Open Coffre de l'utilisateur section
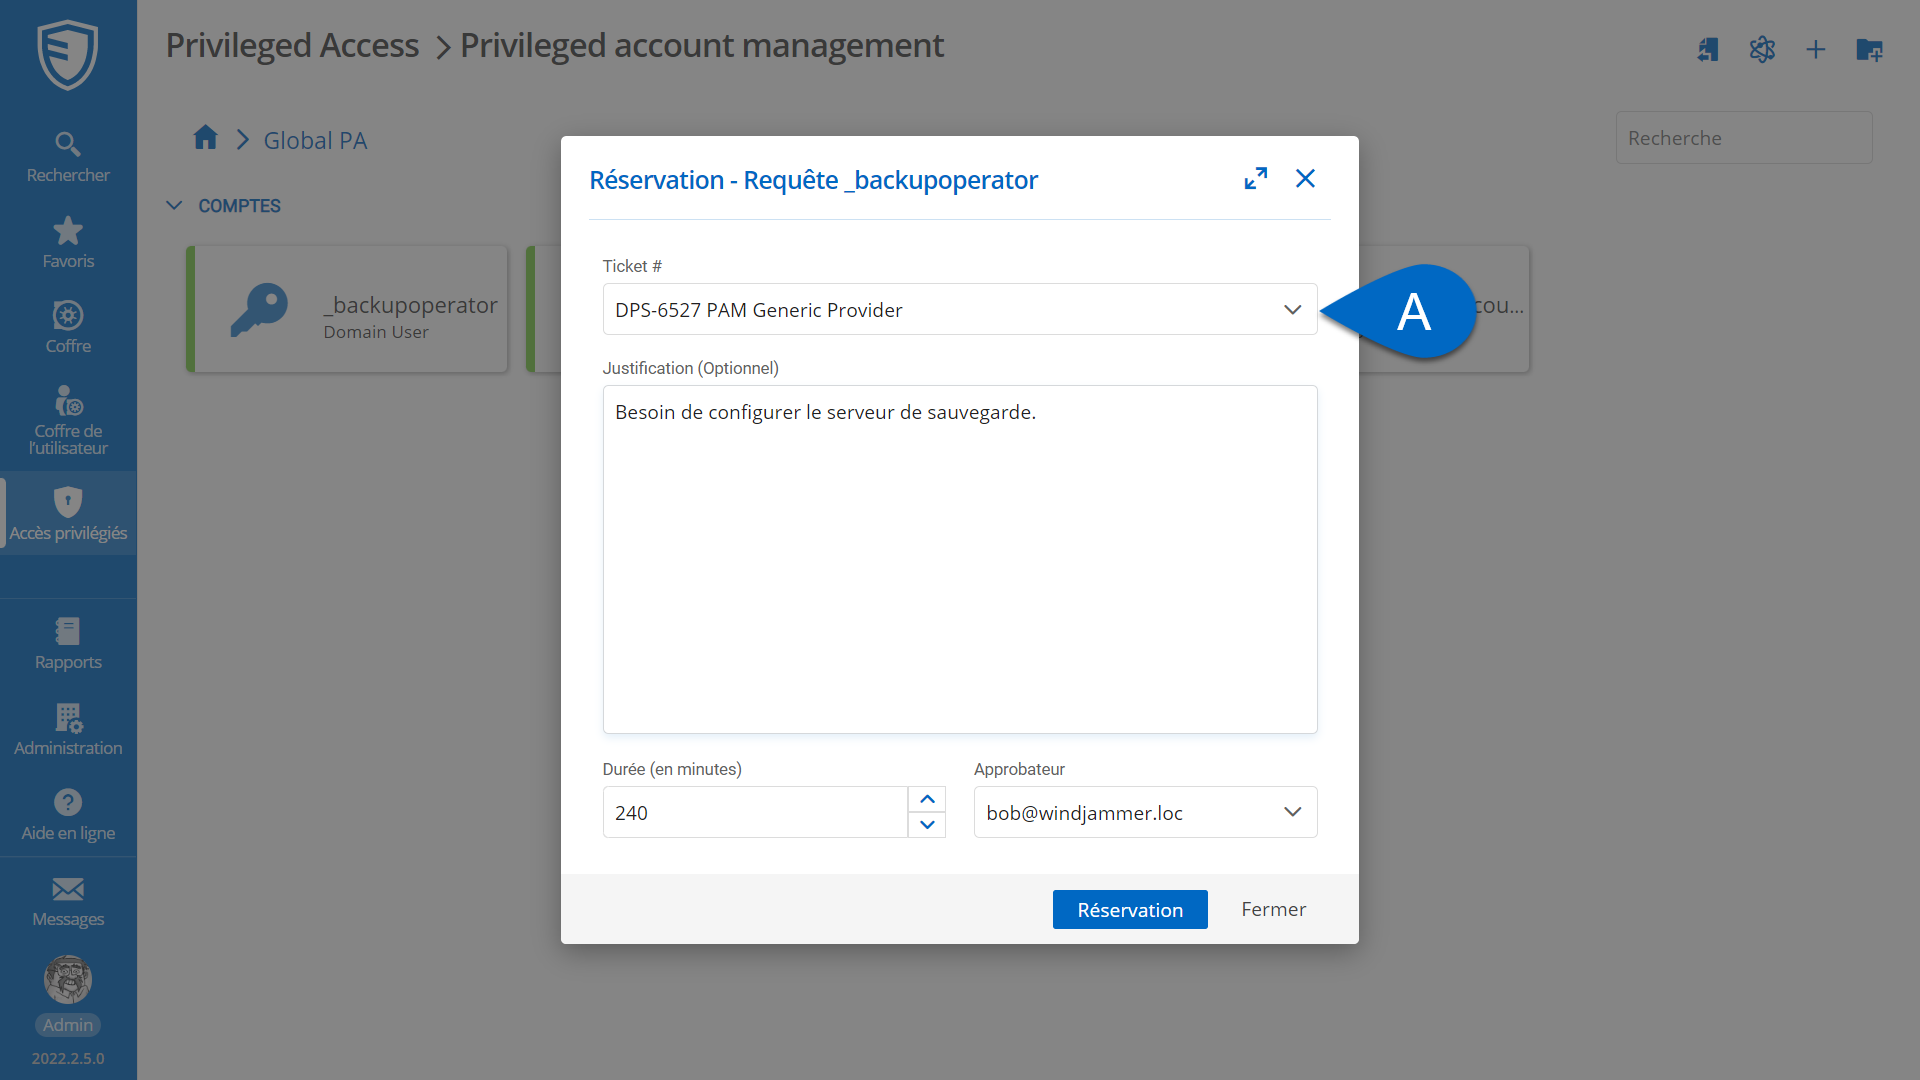The width and height of the screenshot is (1920, 1080). point(67,417)
